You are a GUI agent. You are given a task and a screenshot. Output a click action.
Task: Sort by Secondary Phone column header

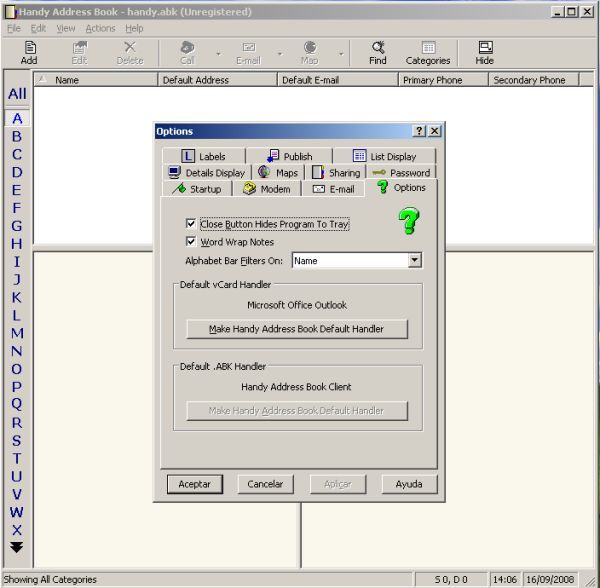(534, 80)
